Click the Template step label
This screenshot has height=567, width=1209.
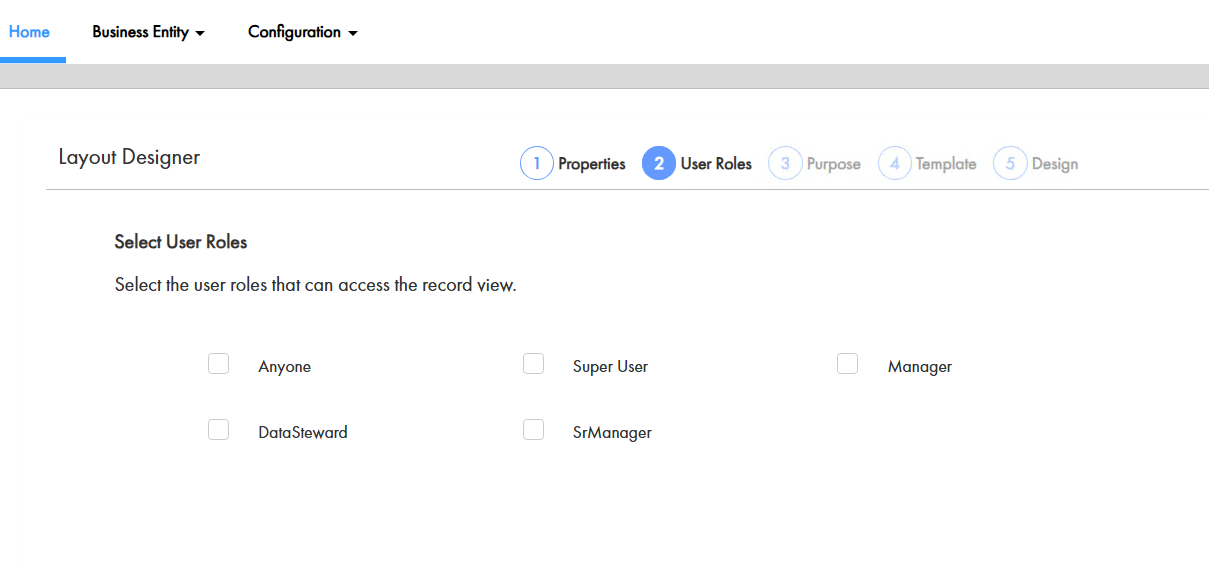point(946,164)
